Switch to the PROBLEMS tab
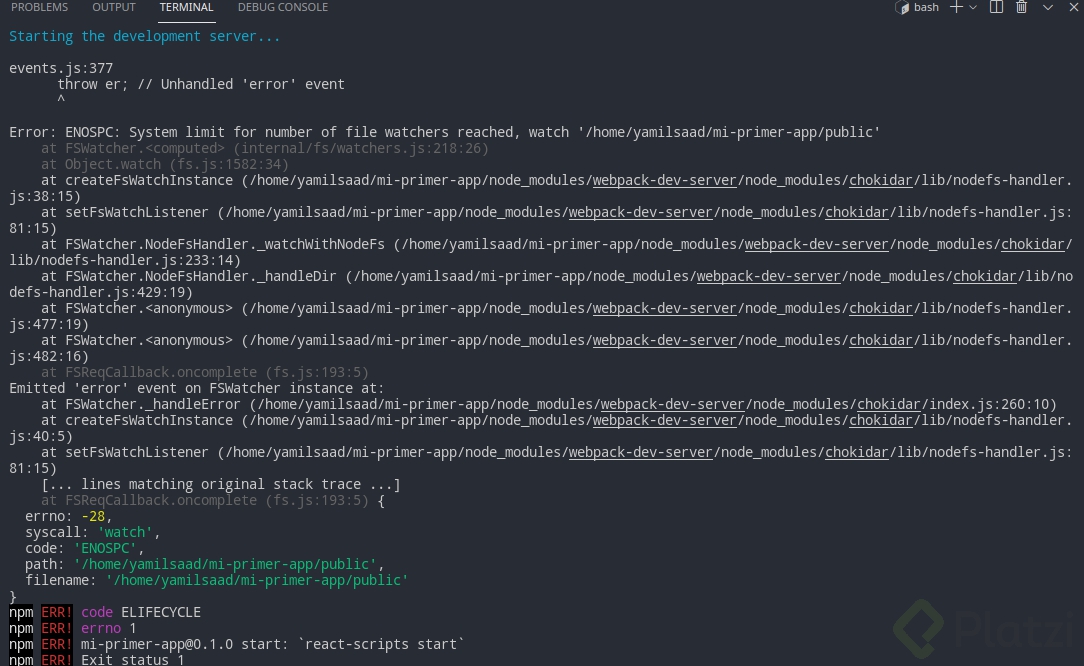The image size is (1084, 666). (40, 7)
